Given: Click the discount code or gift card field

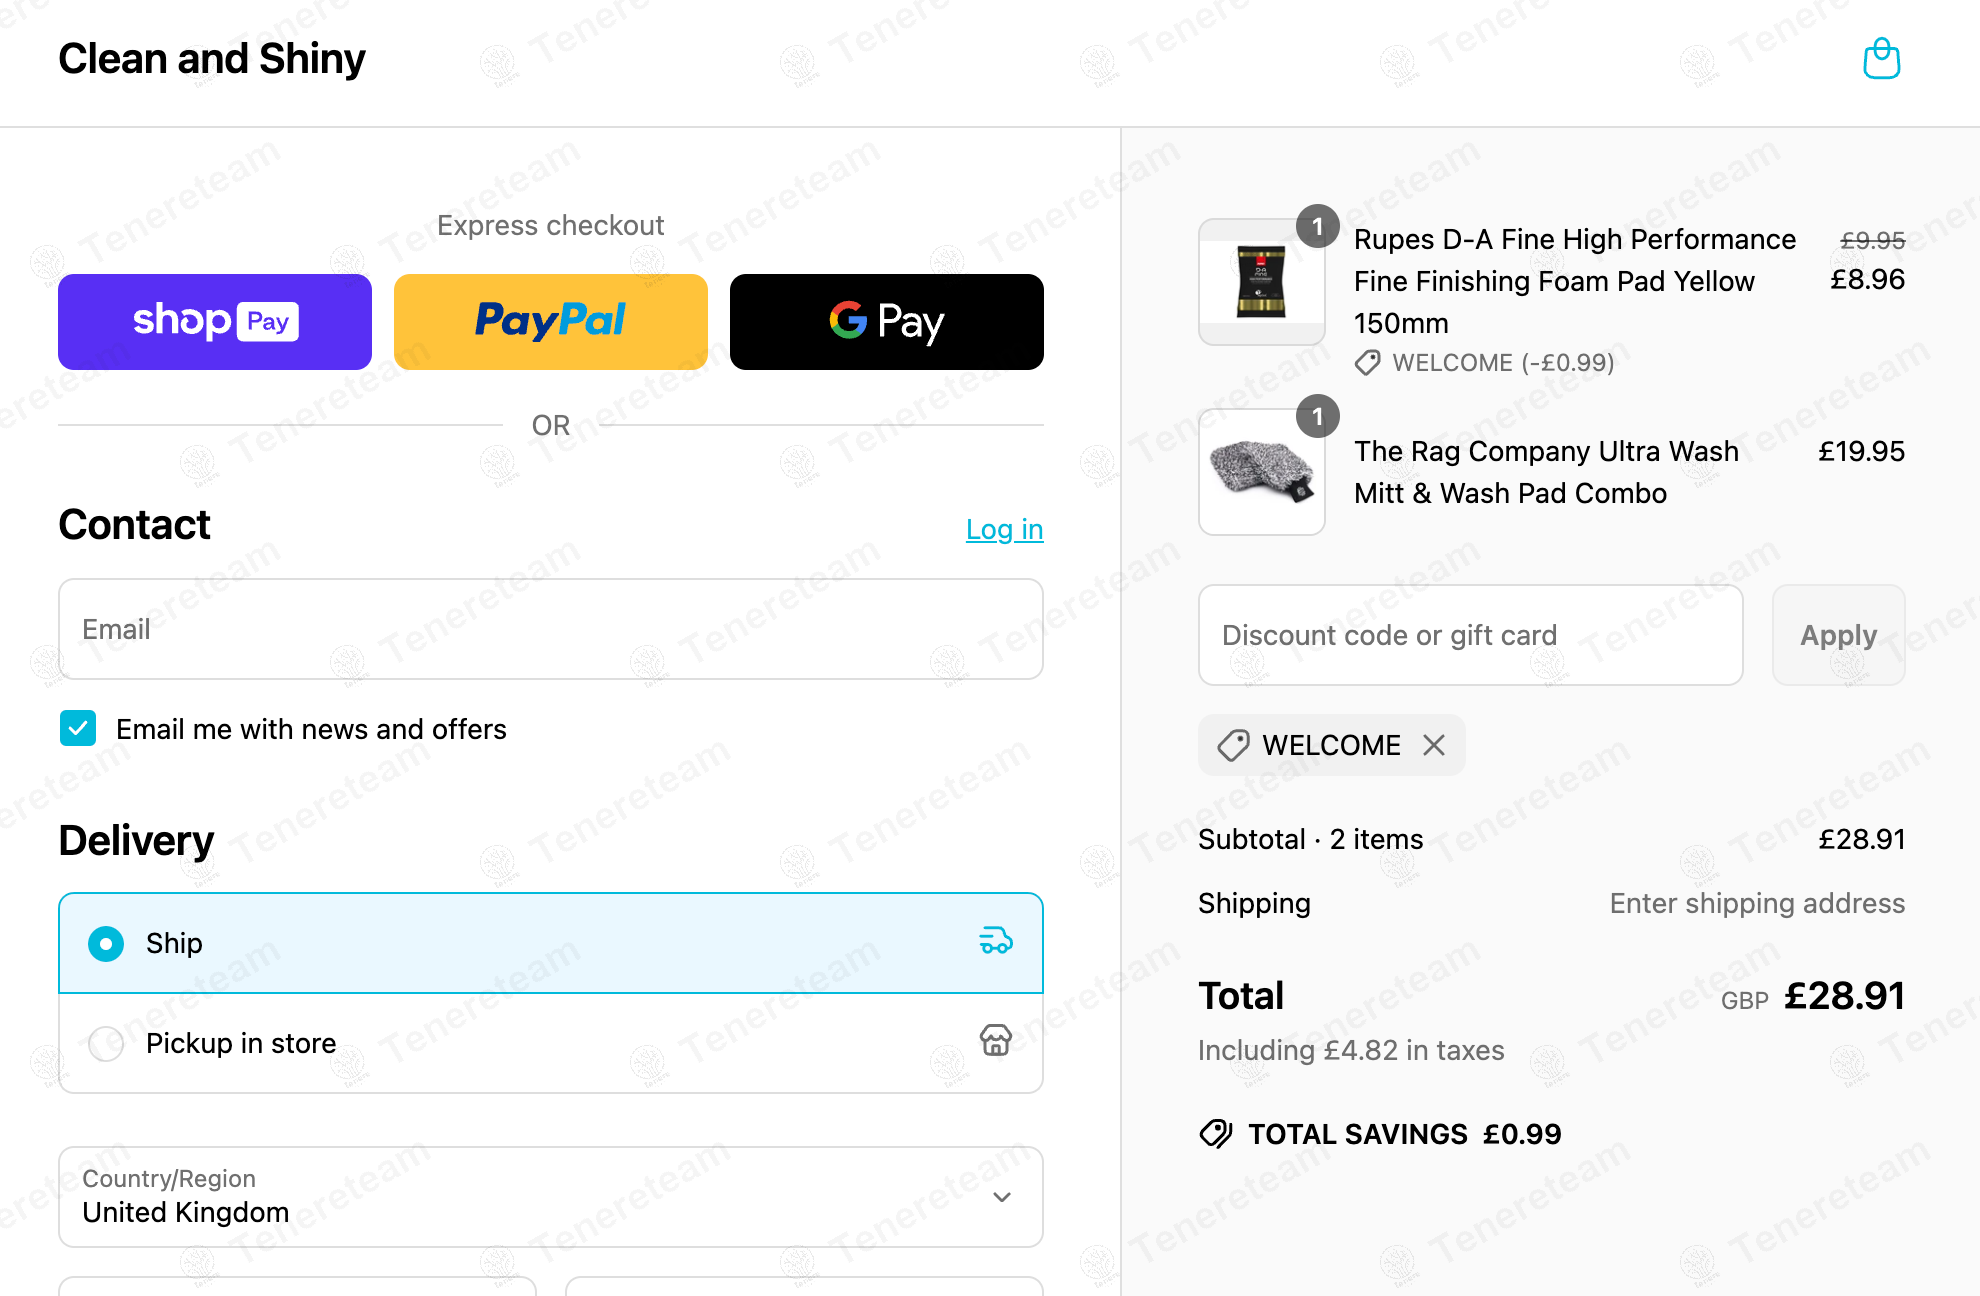Looking at the screenshot, I should [1470, 635].
